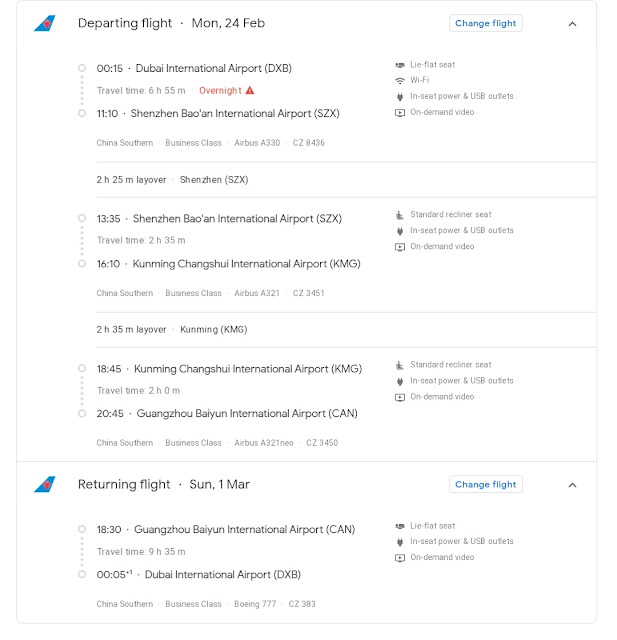The image size is (617, 640).
Task: Change the departing flight on Mon, 24 Feb
Action: (x=486, y=23)
